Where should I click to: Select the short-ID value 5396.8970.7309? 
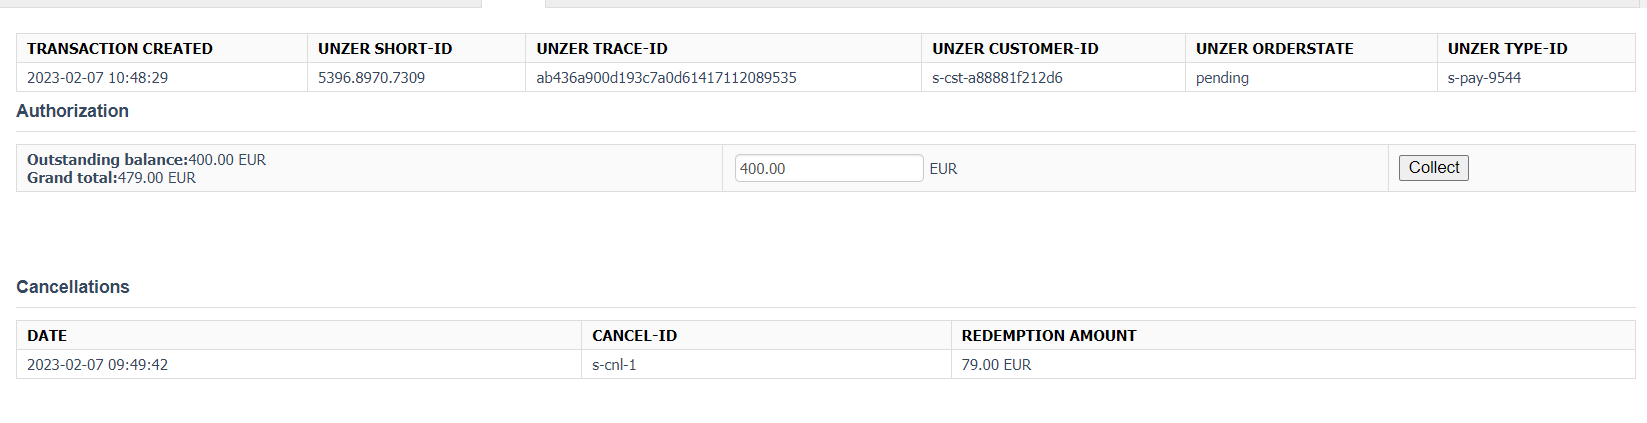coord(371,78)
